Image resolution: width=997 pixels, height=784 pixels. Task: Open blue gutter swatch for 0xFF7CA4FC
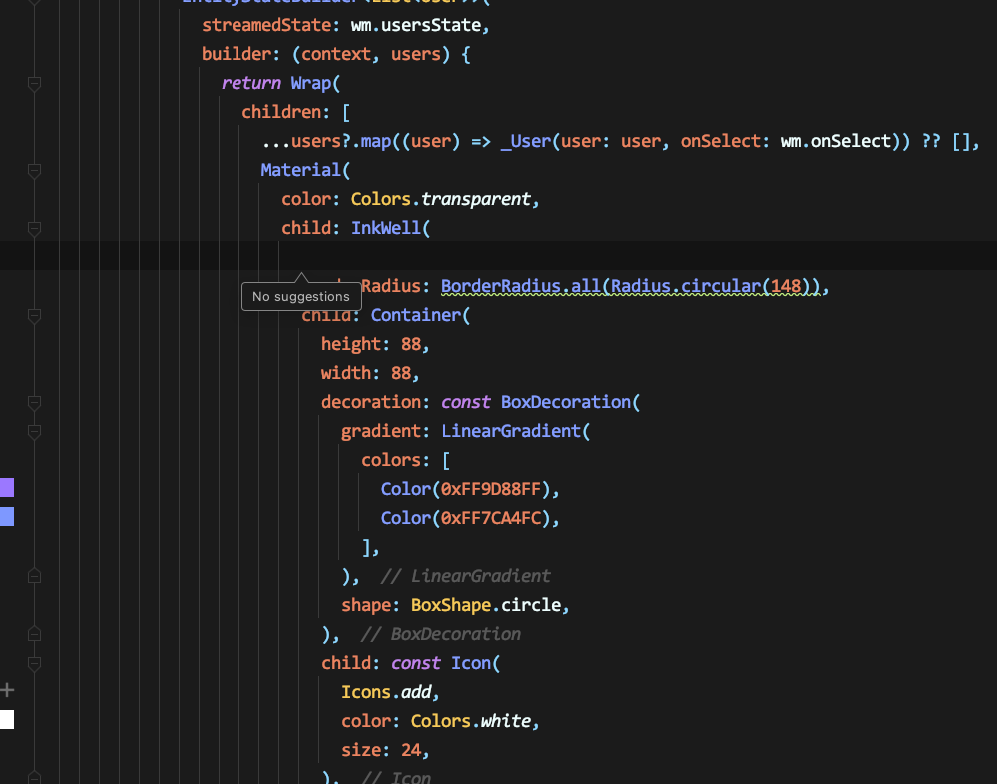click(7, 516)
